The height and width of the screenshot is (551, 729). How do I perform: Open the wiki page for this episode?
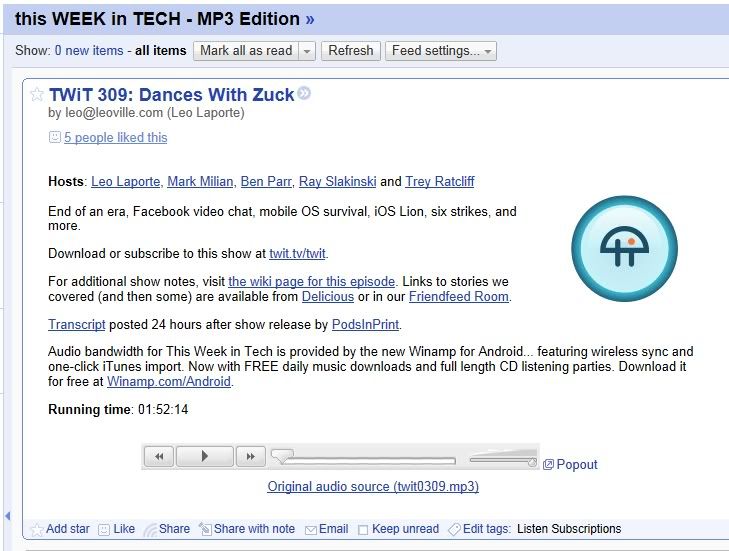click(x=311, y=281)
